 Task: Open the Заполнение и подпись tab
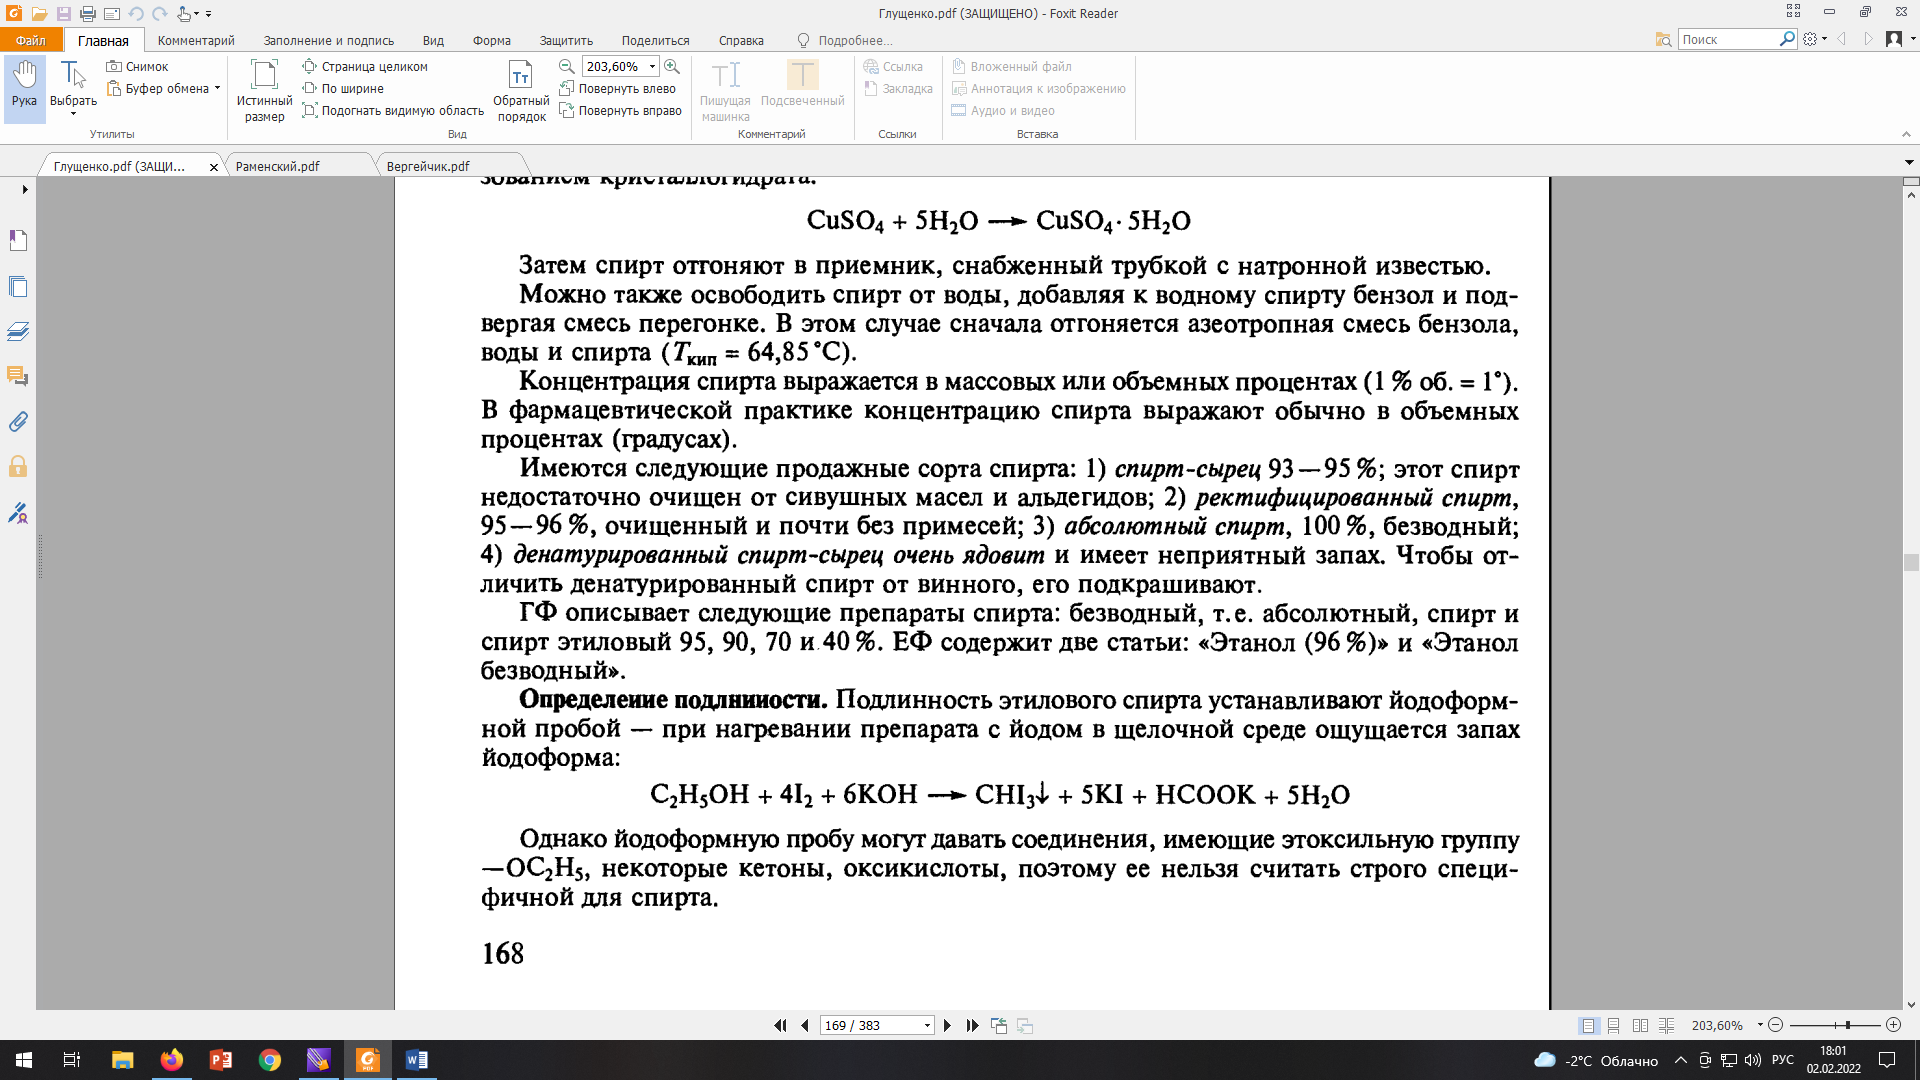click(329, 40)
